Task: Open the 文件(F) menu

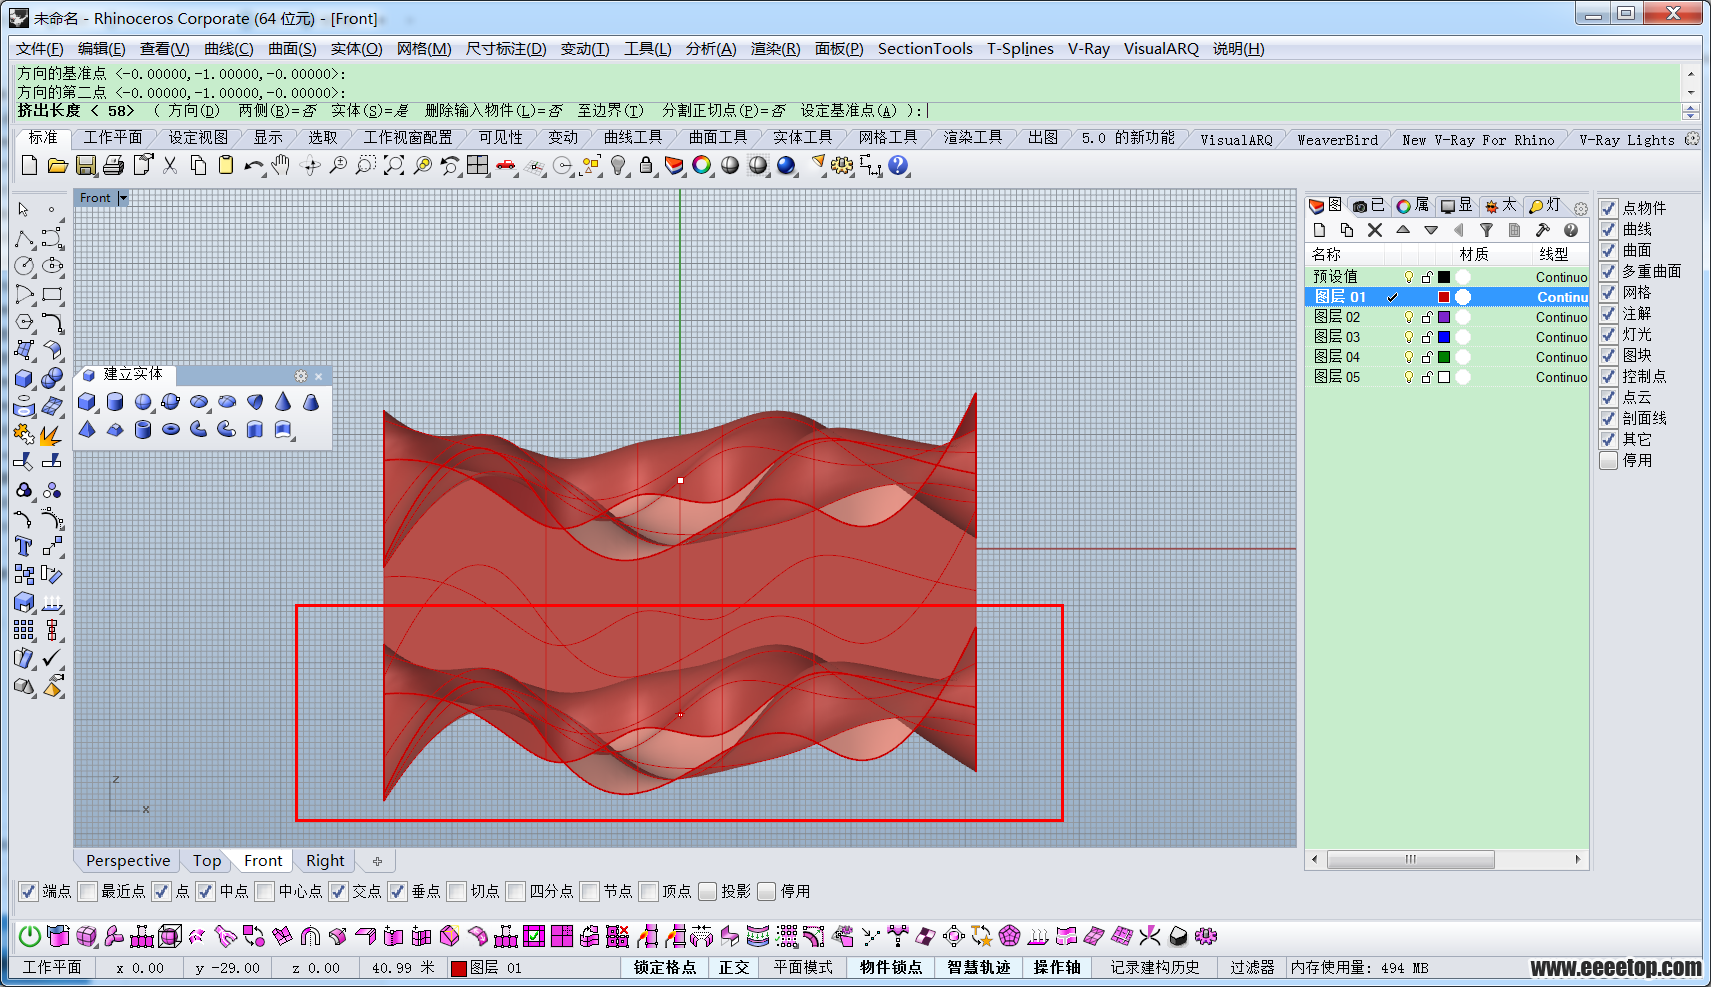Action: 40,49
